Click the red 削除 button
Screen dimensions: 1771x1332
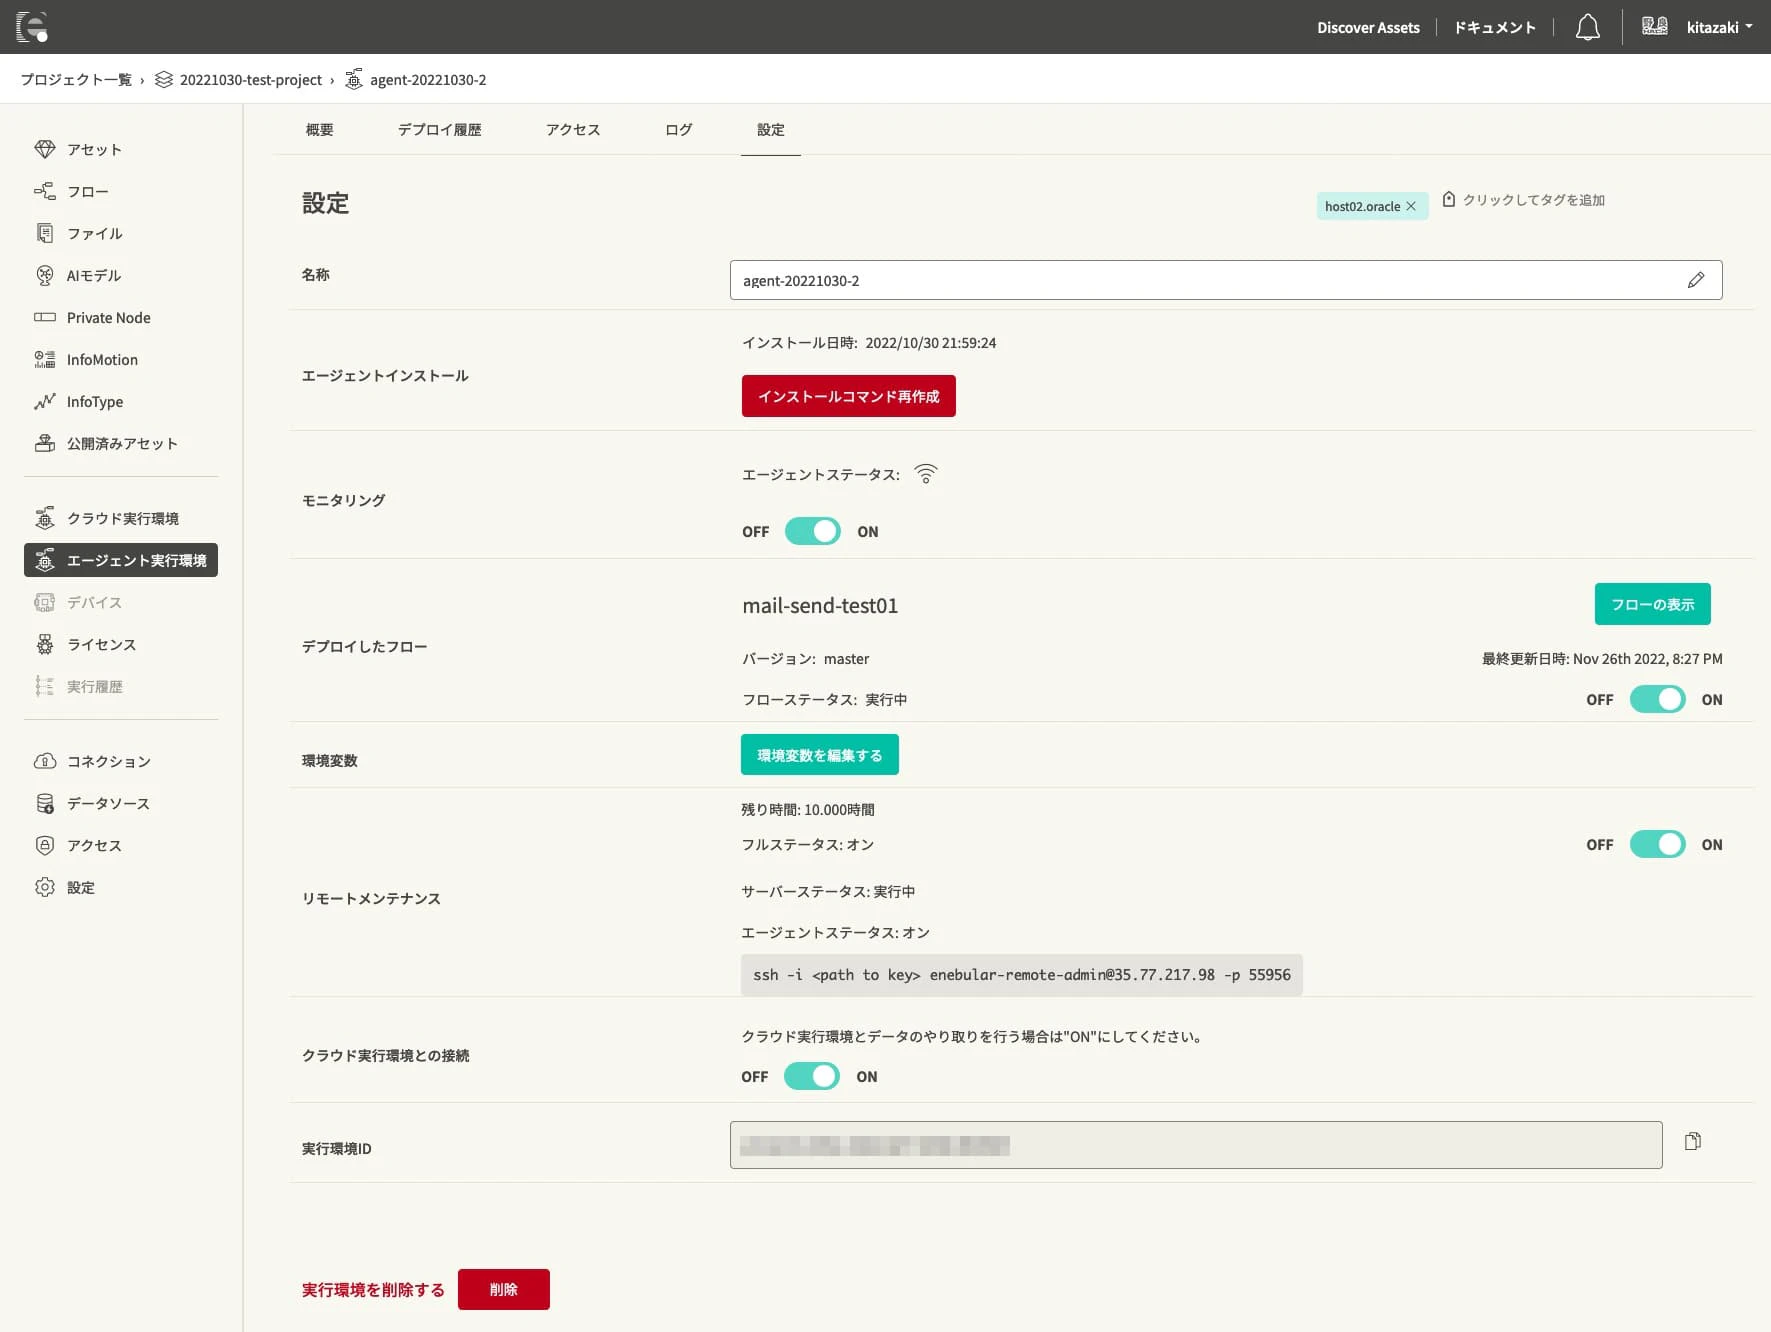(x=504, y=1289)
